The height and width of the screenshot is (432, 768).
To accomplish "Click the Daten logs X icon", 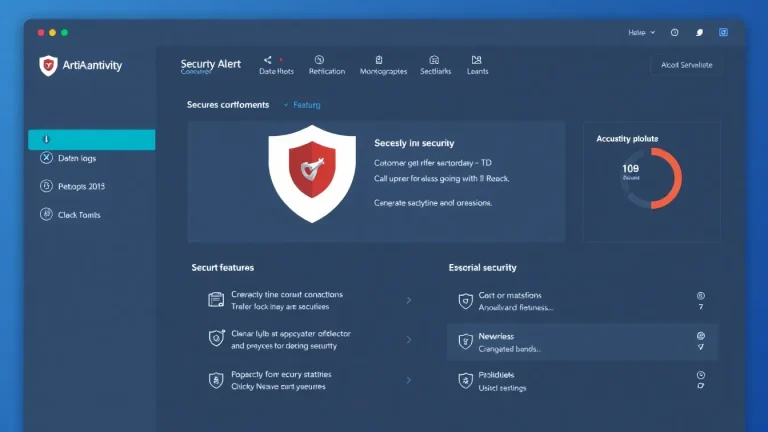I will coord(46,158).
